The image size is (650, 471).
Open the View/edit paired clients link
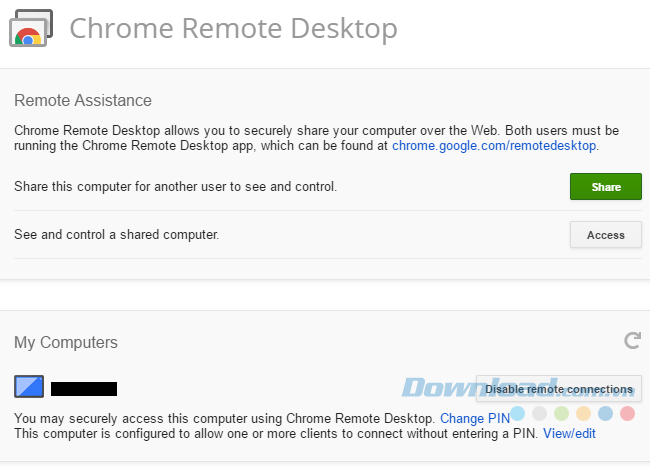coord(569,434)
